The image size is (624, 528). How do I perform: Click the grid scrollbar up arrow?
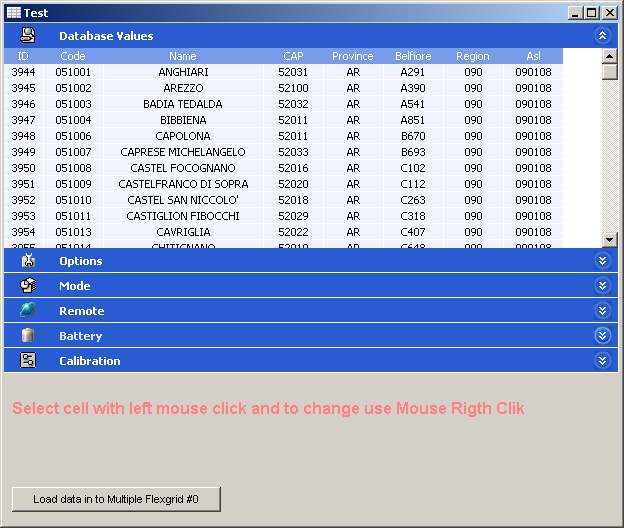point(610,56)
